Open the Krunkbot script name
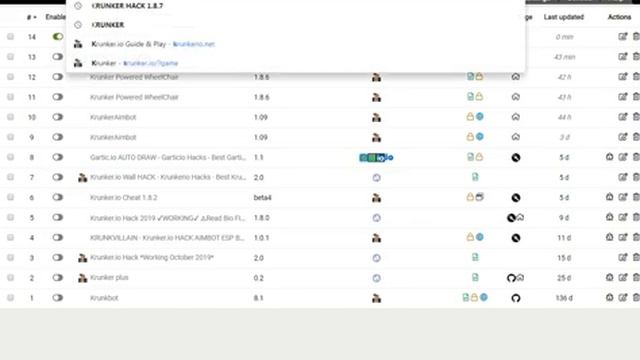The width and height of the screenshot is (640, 360). [x=104, y=298]
